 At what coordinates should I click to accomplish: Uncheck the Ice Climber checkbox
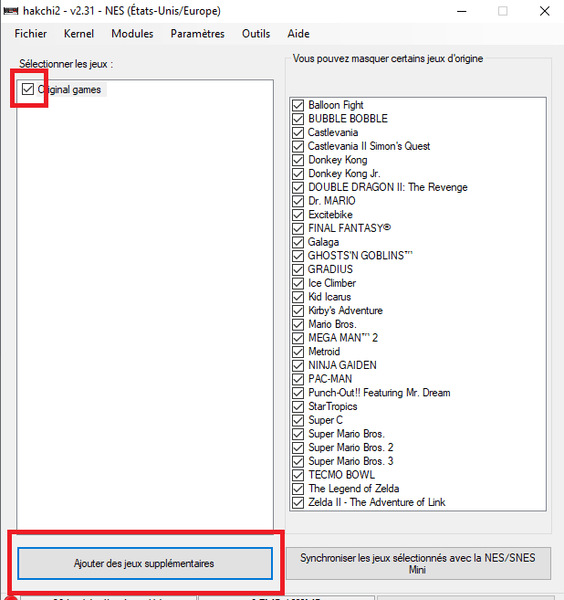298,284
